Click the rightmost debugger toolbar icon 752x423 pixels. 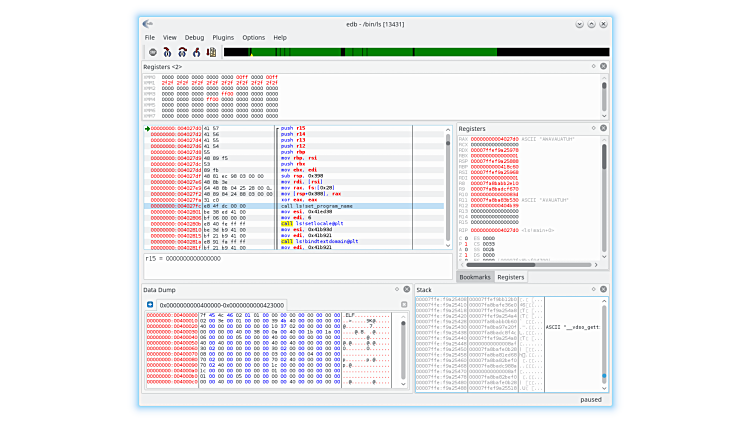[x=210, y=52]
